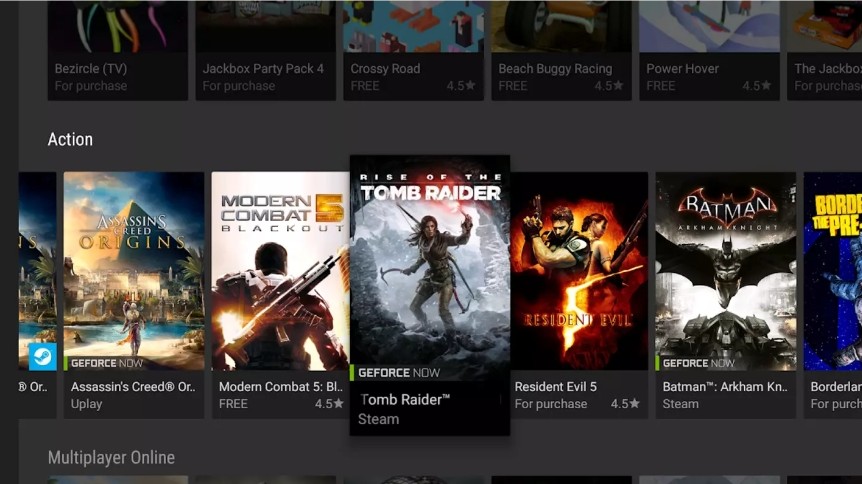The width and height of the screenshot is (862, 484).
Task: Click FREE label under Power Hover
Action: 661,86
